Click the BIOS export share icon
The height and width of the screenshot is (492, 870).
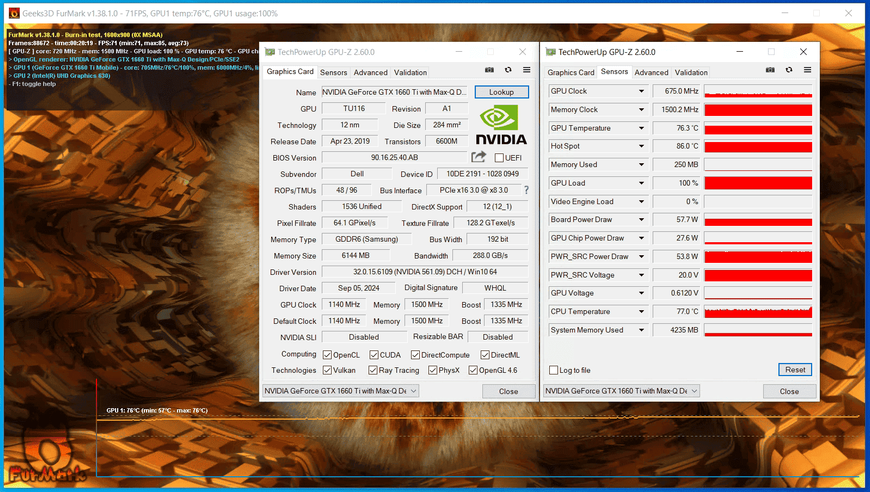(478, 157)
